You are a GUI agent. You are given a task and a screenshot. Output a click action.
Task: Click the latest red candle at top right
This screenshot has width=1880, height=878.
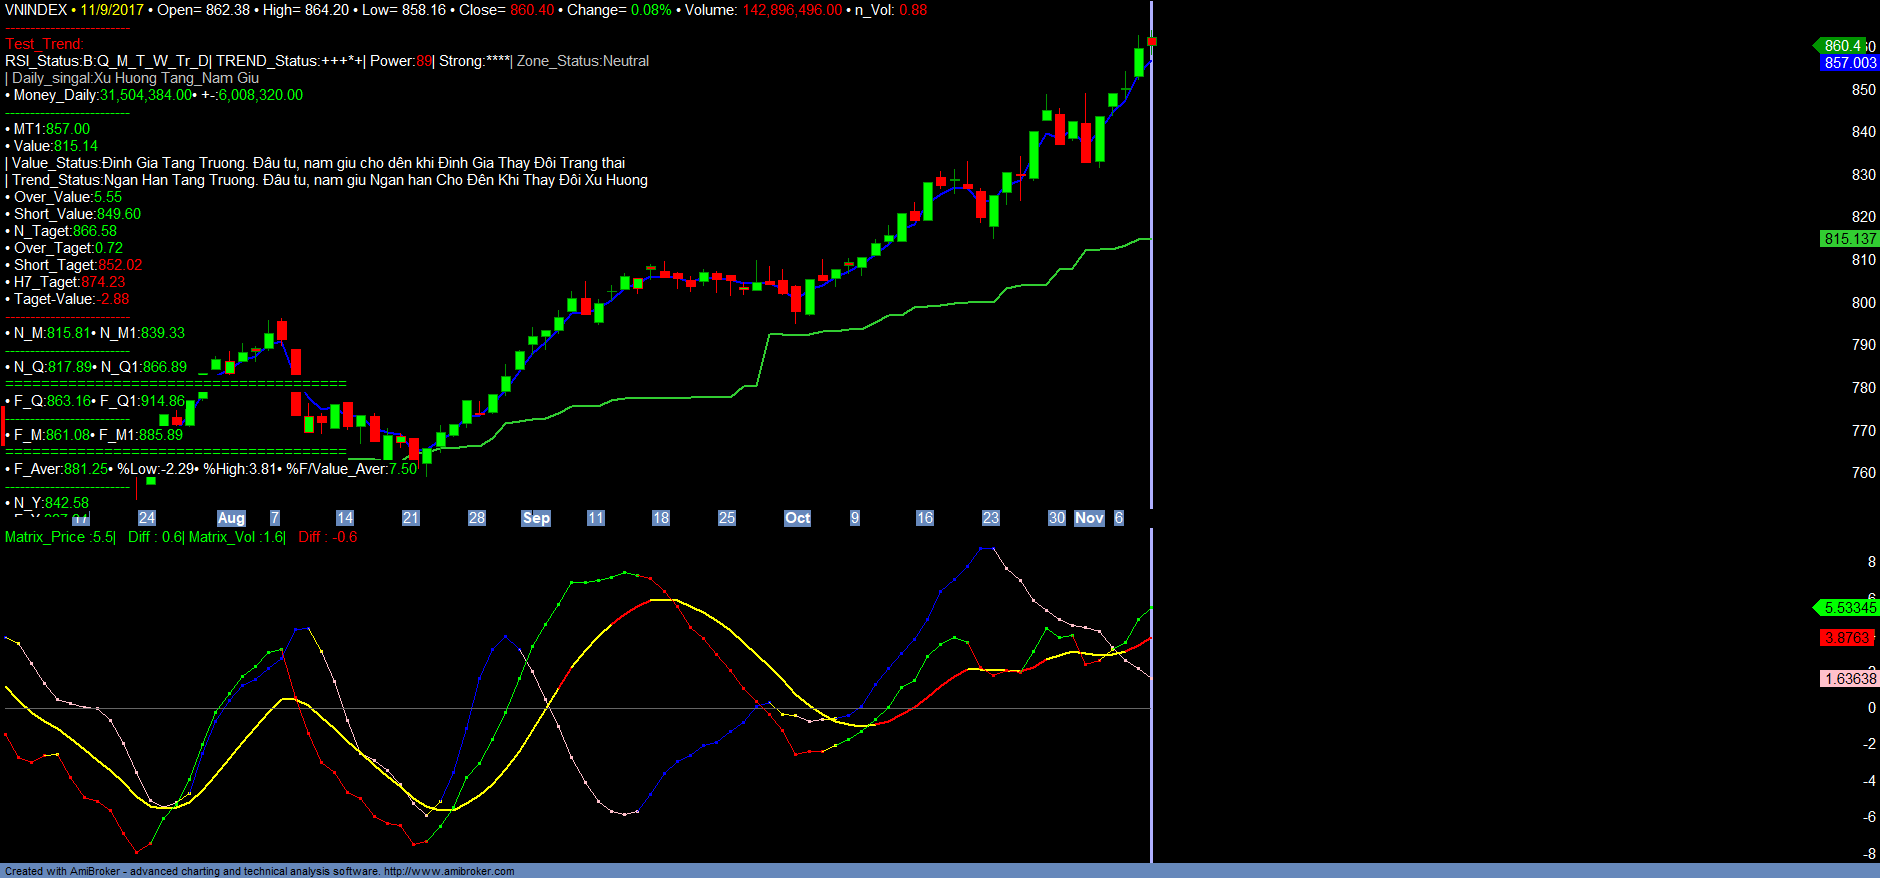1152,41
